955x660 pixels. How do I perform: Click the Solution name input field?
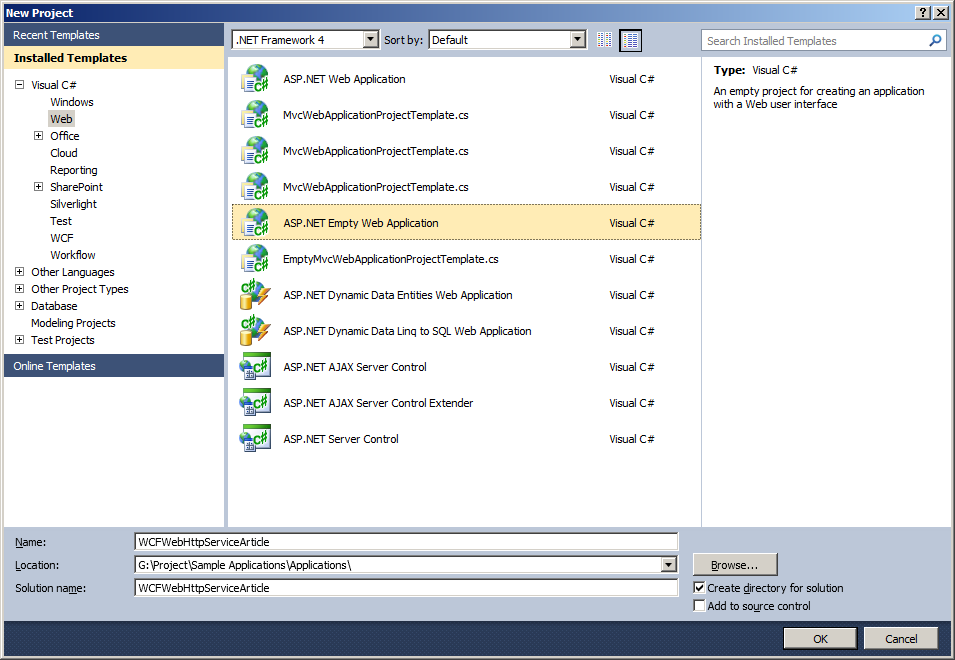tap(406, 588)
